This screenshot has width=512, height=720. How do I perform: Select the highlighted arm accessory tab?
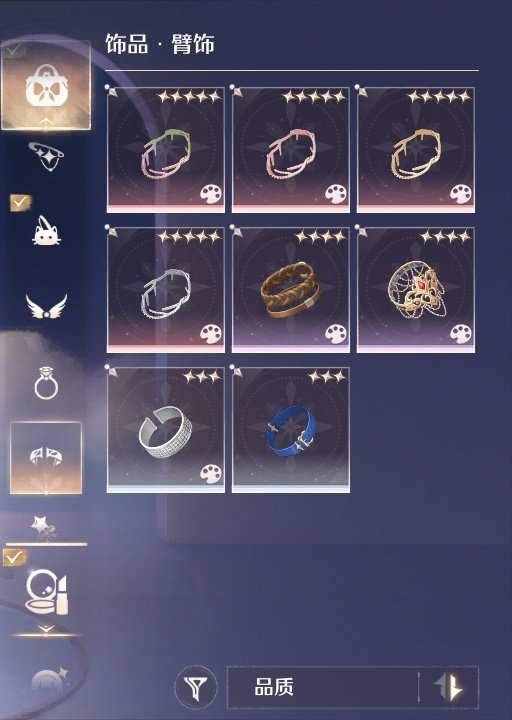pyautogui.click(x=46, y=458)
